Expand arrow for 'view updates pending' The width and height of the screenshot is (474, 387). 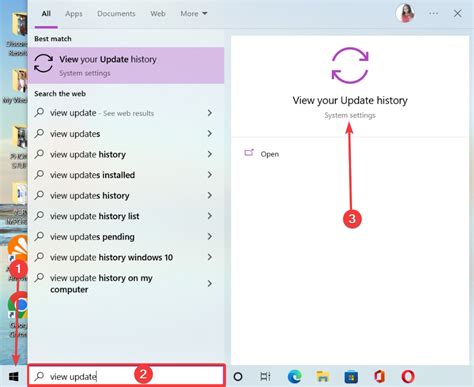click(210, 236)
